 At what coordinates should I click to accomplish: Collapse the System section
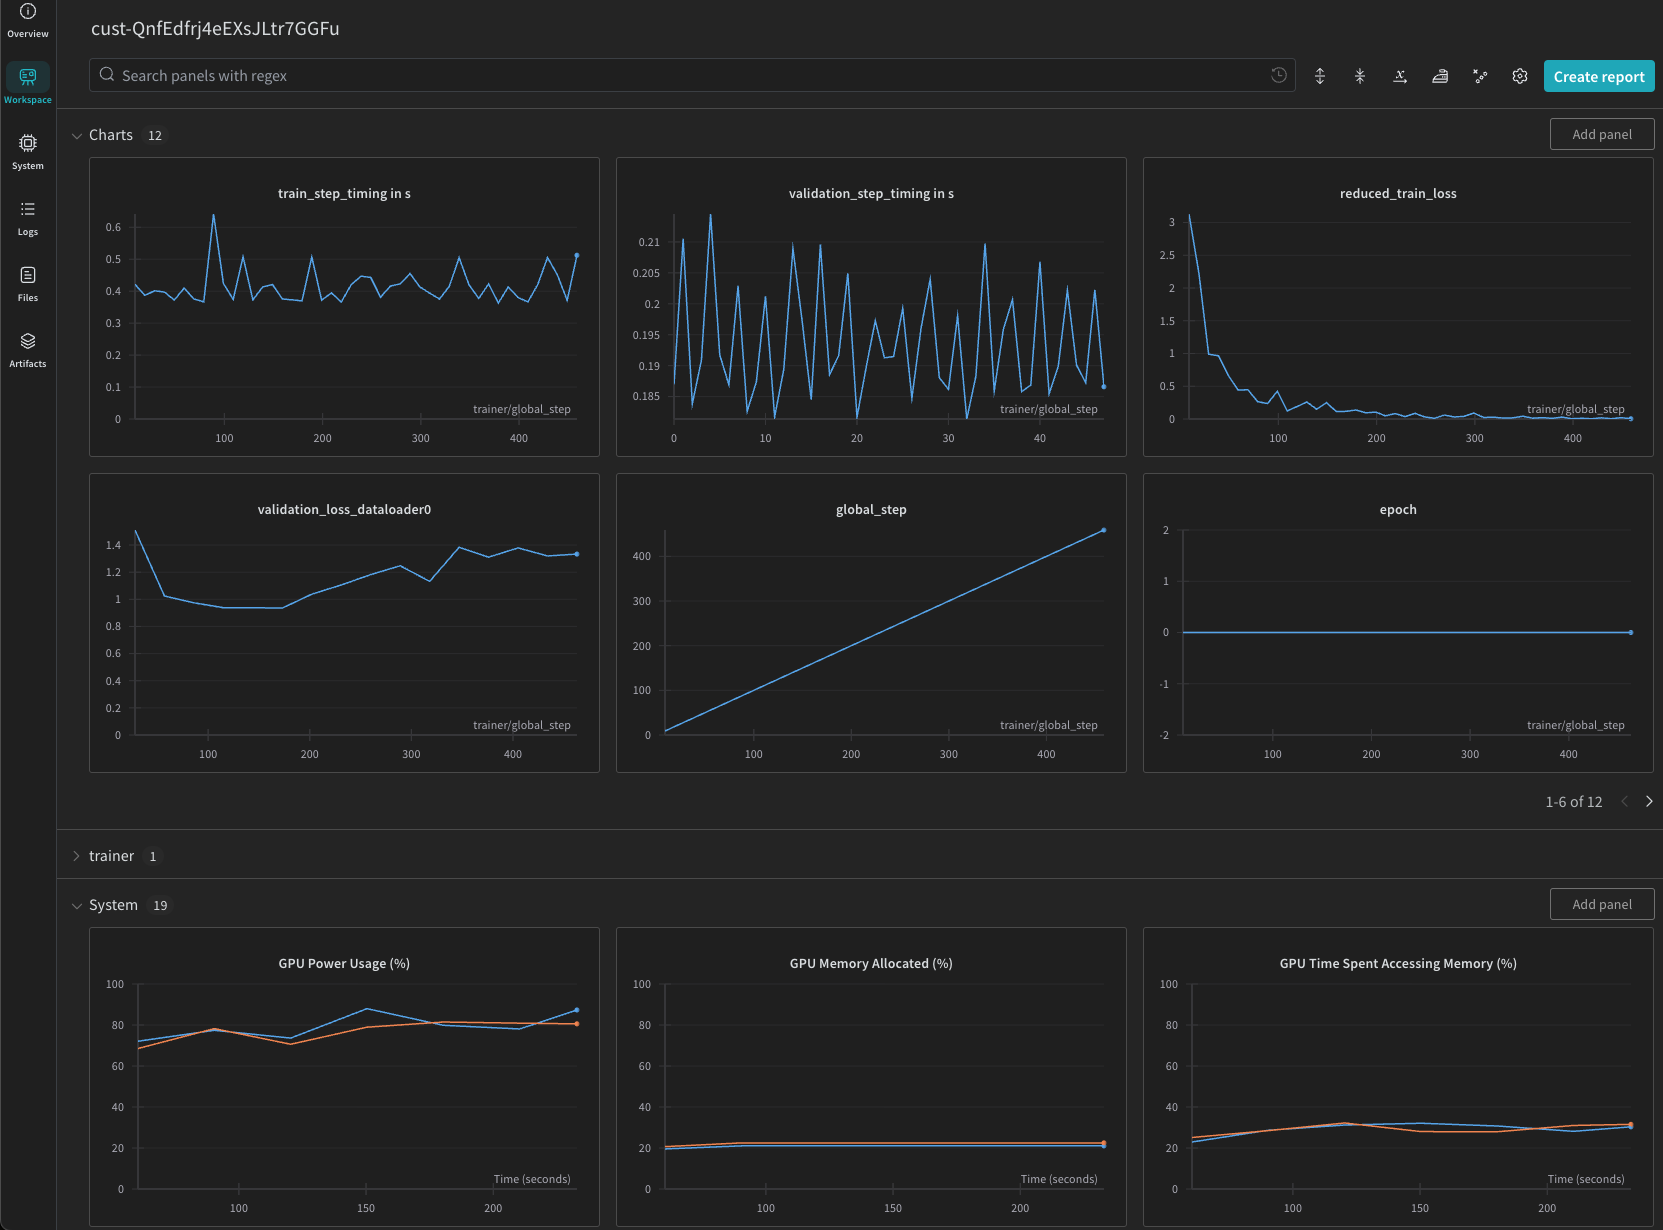(77, 906)
